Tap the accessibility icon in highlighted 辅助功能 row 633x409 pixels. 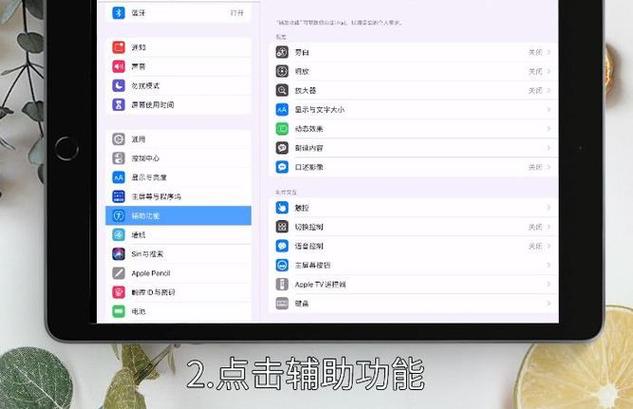[118, 216]
